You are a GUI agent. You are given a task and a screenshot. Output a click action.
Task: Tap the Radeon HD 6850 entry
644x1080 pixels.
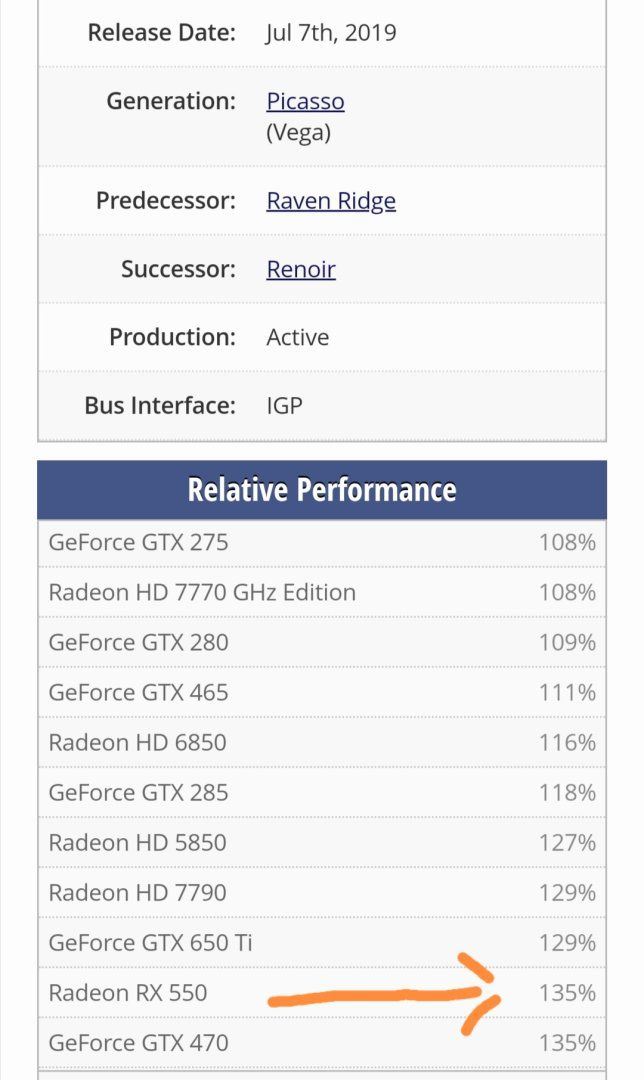pos(137,742)
